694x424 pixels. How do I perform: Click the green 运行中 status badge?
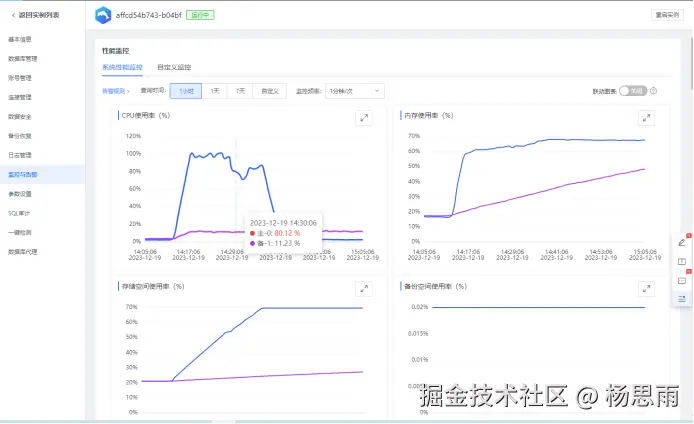[x=200, y=15]
